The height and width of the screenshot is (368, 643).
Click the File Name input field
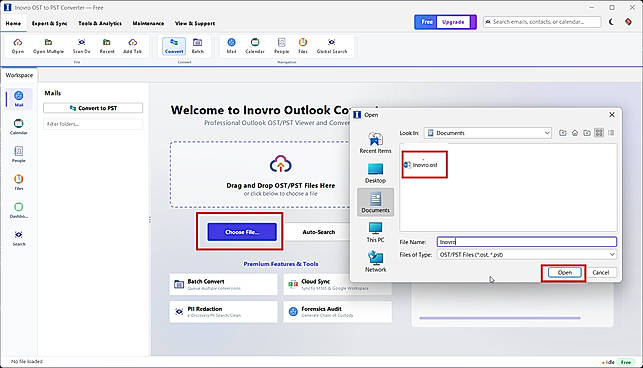(527, 242)
